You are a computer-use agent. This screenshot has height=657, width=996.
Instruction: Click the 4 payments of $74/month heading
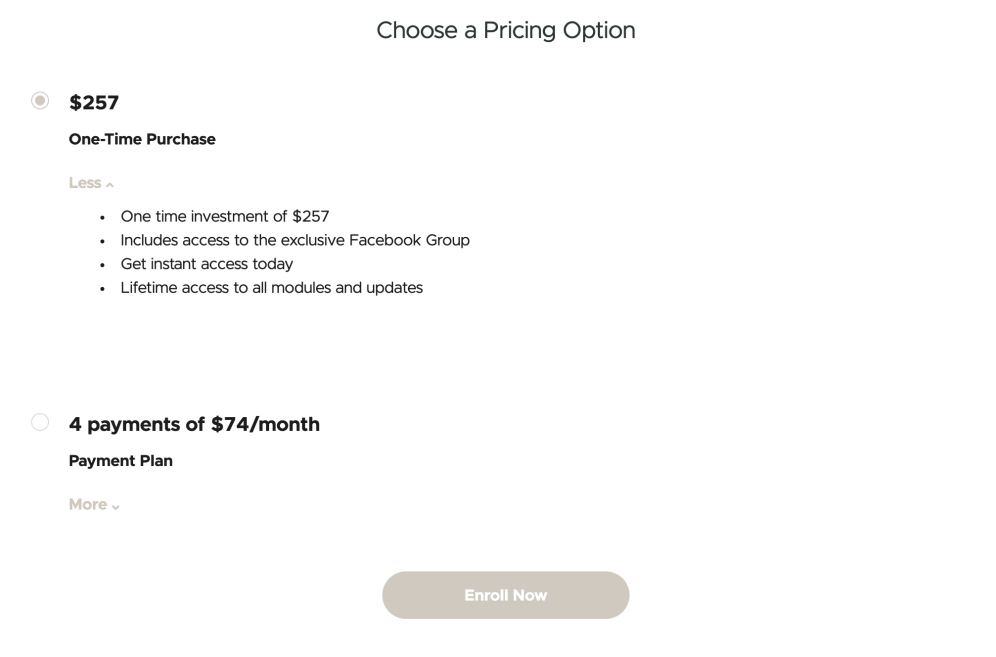tap(194, 424)
